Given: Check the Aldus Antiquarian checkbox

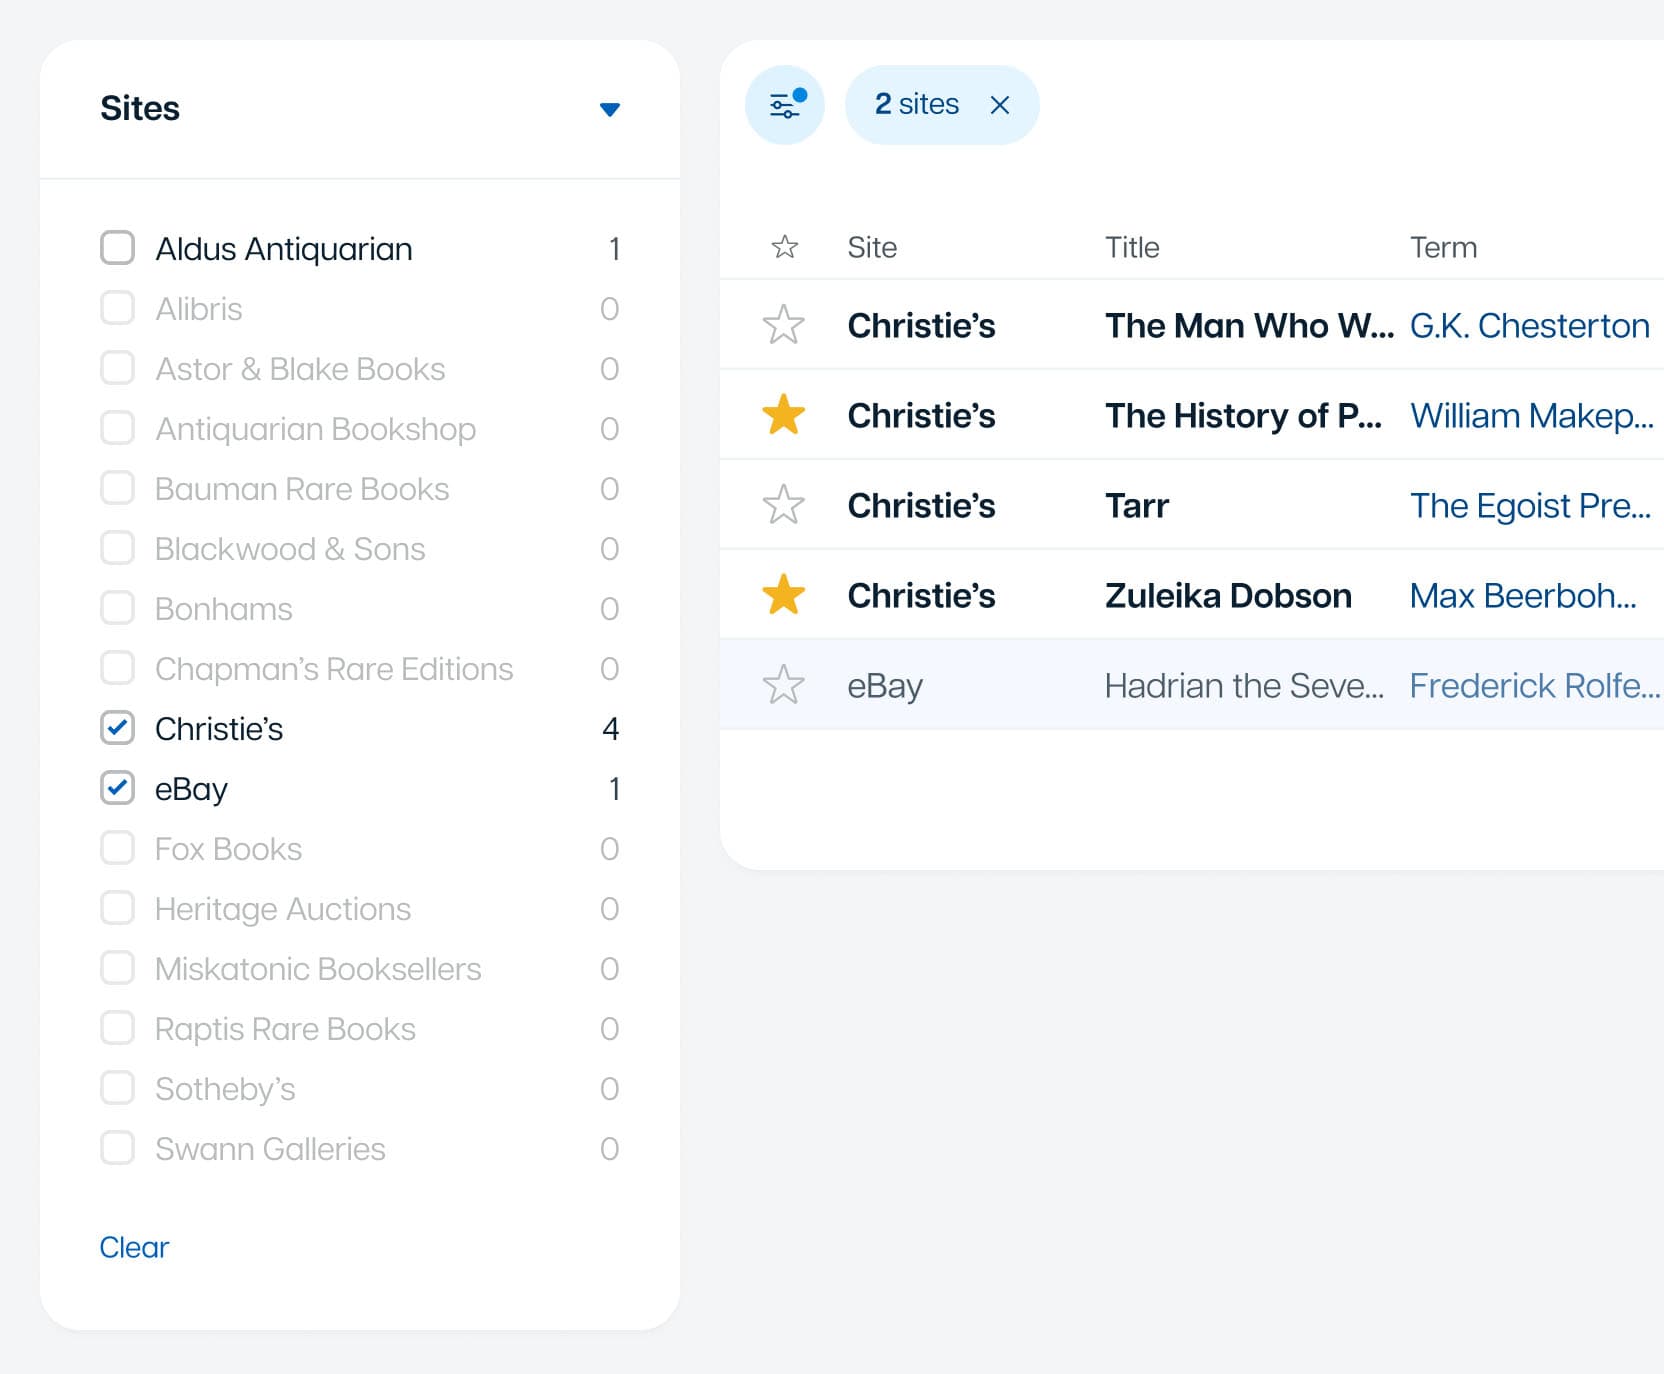Looking at the screenshot, I should point(118,248).
